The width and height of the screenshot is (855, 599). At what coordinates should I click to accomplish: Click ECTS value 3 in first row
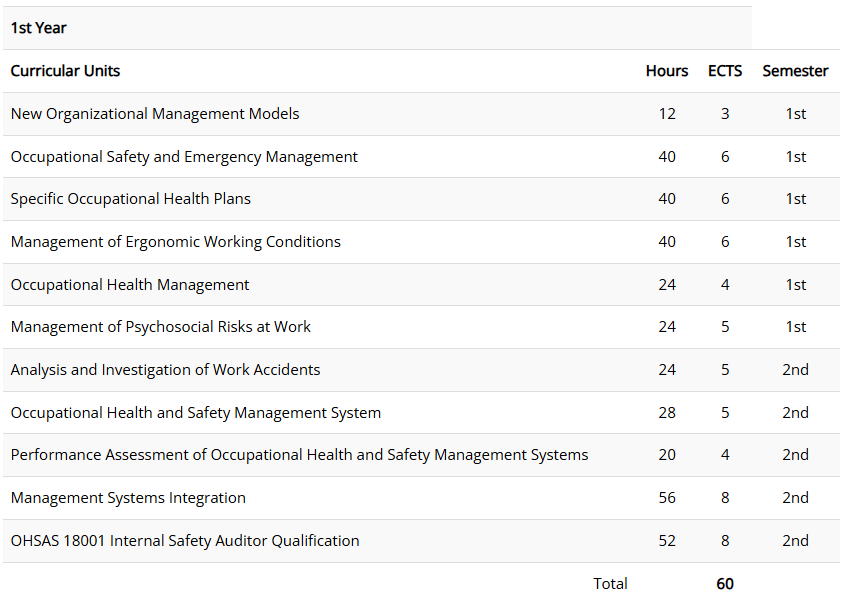[x=725, y=114]
